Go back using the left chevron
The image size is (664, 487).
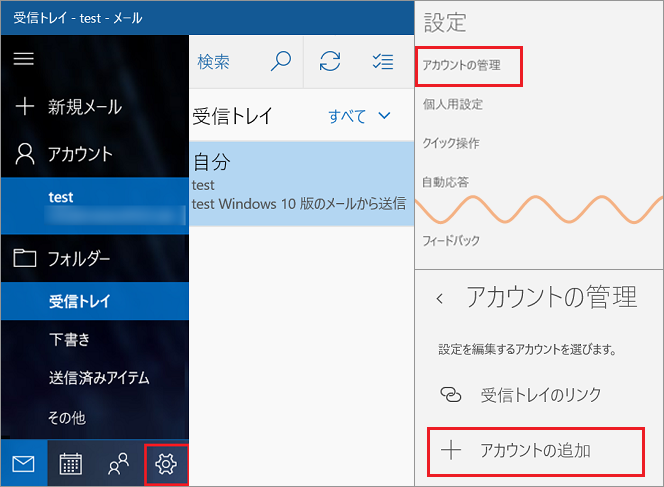(439, 298)
